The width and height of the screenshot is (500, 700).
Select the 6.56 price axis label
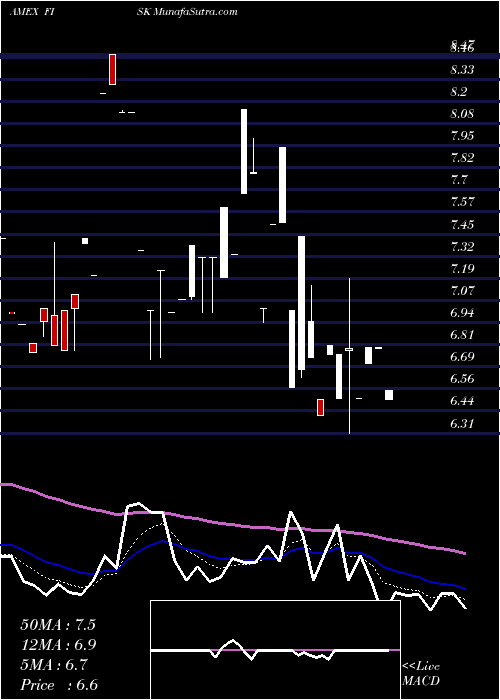click(x=462, y=379)
